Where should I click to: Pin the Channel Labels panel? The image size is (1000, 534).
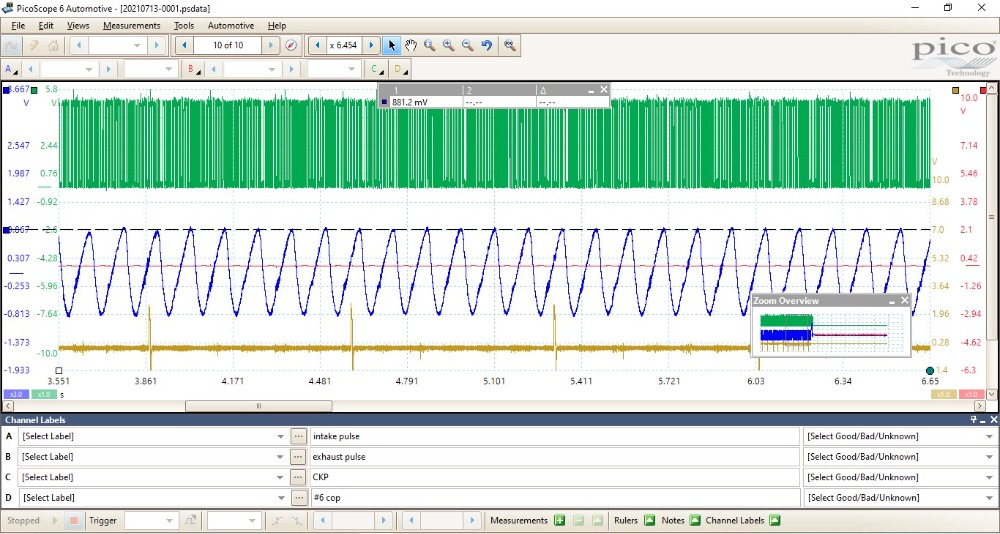click(x=974, y=420)
